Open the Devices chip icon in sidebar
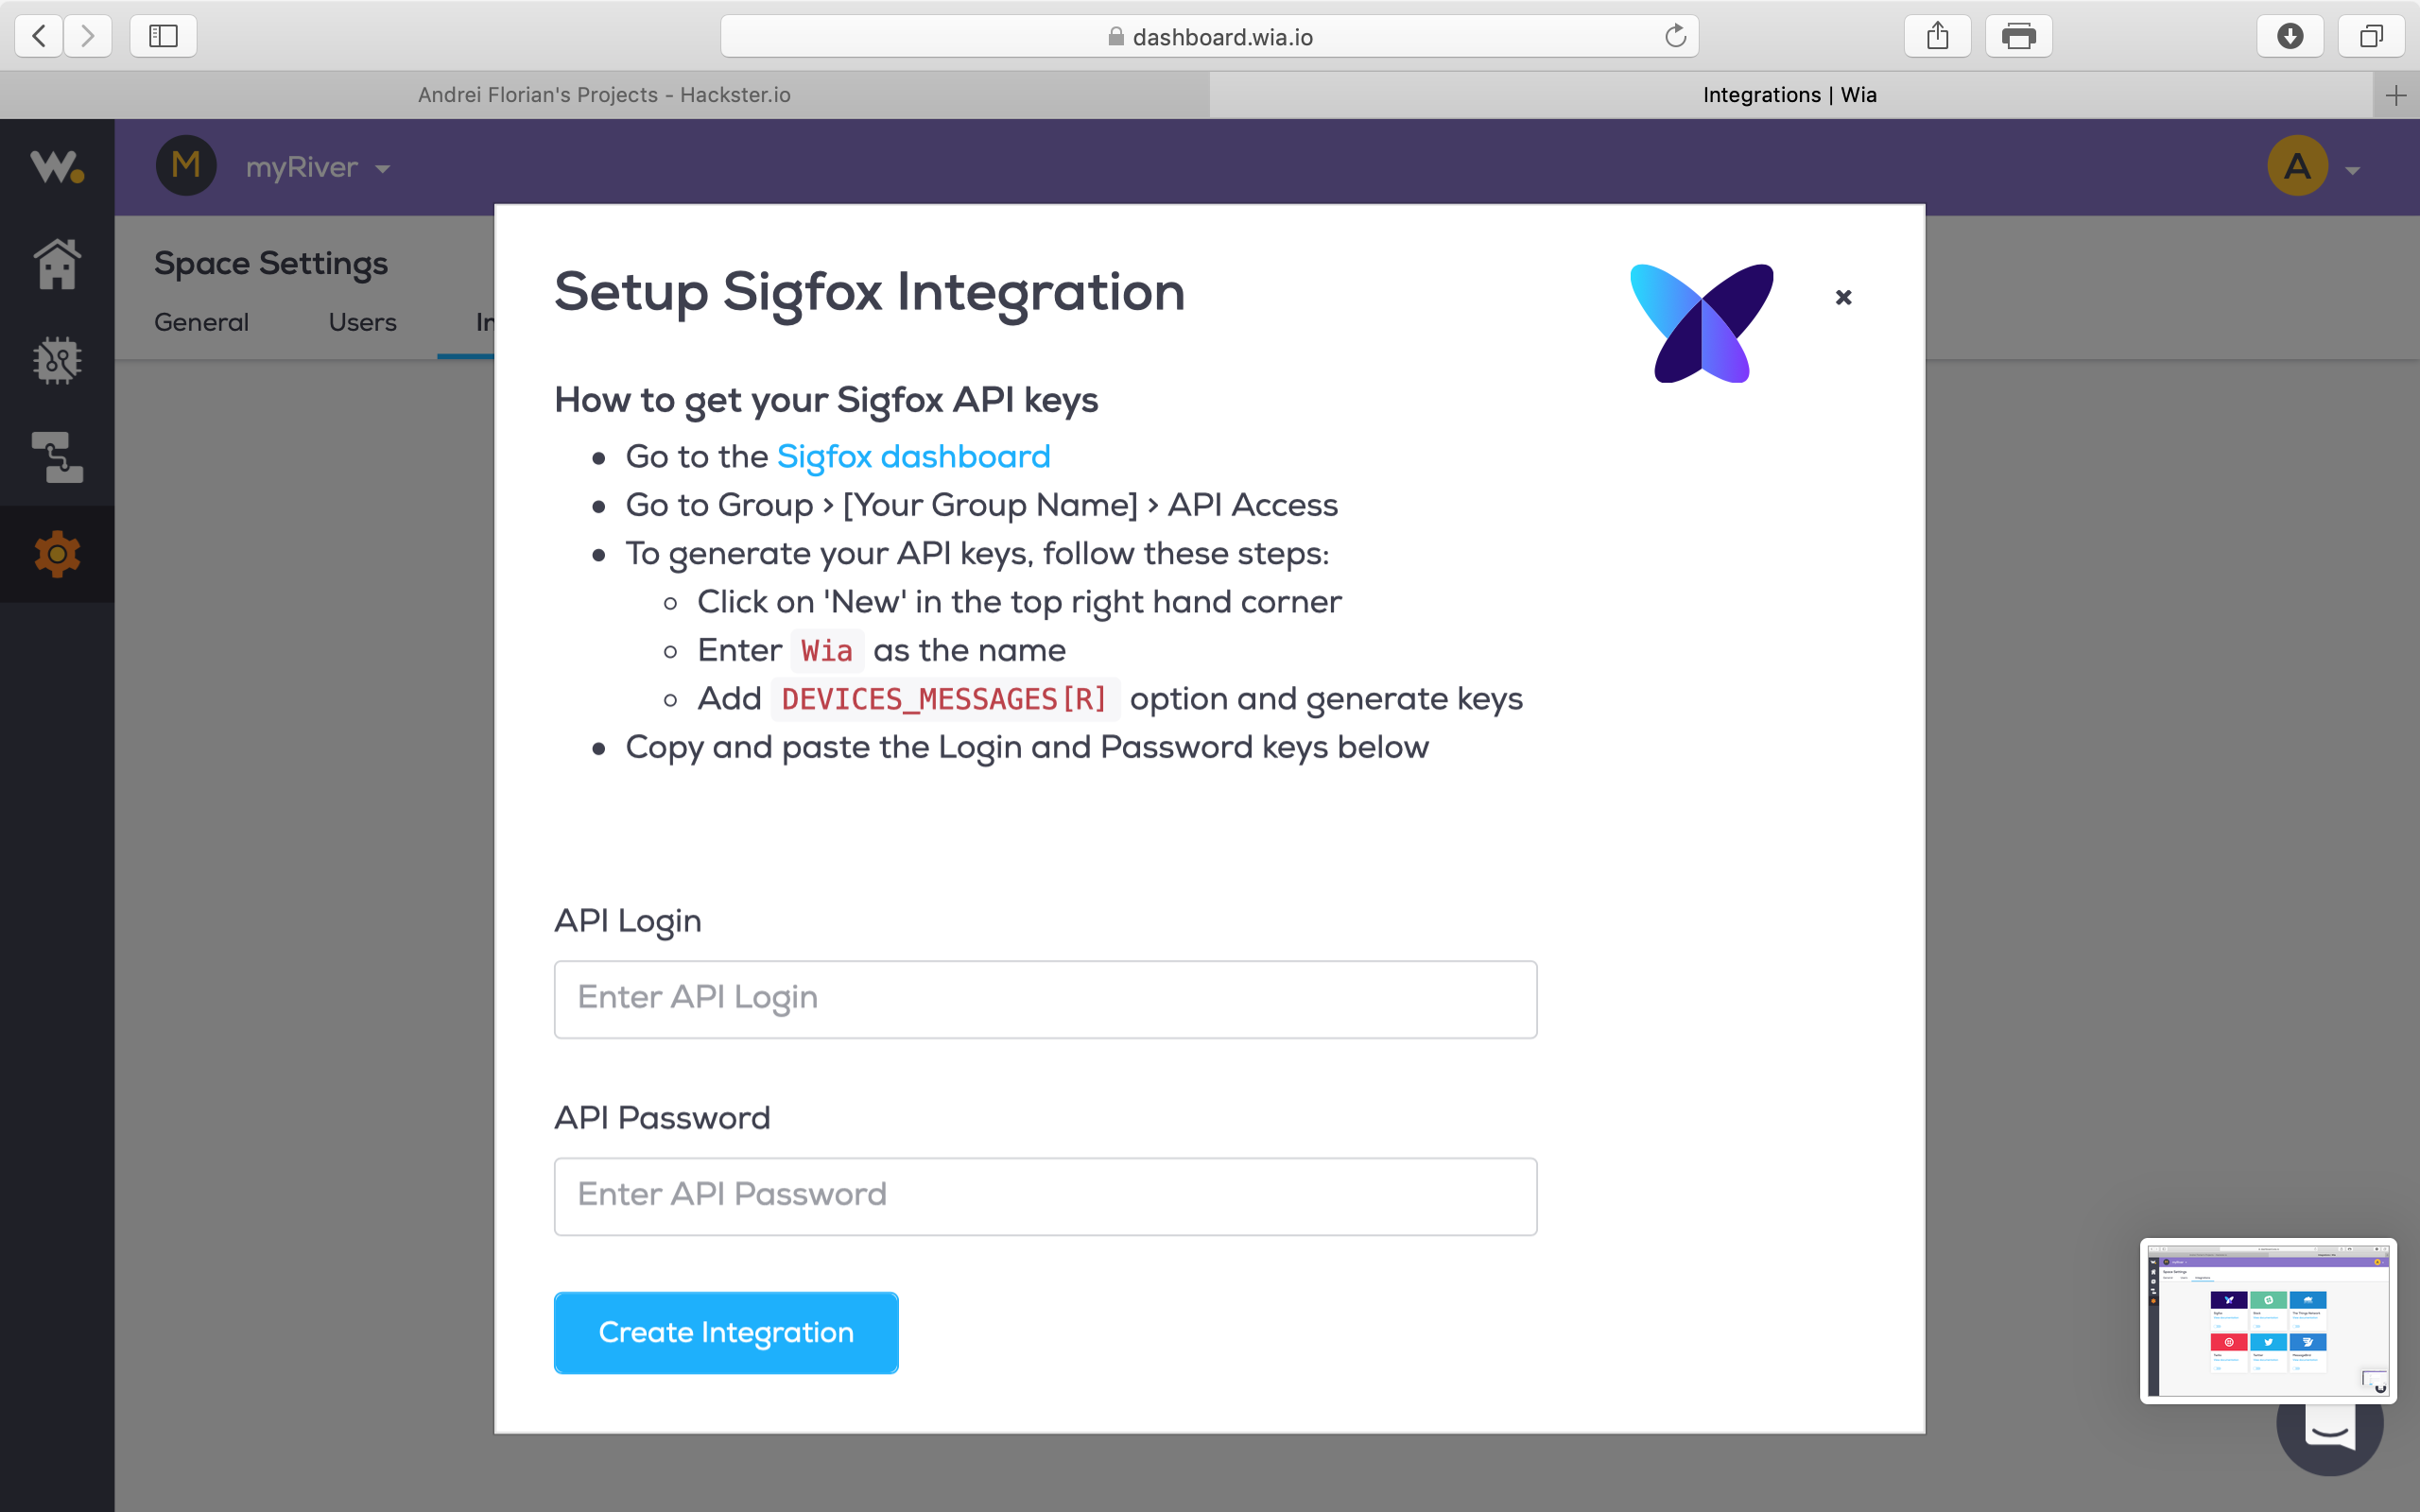 pyautogui.click(x=57, y=360)
